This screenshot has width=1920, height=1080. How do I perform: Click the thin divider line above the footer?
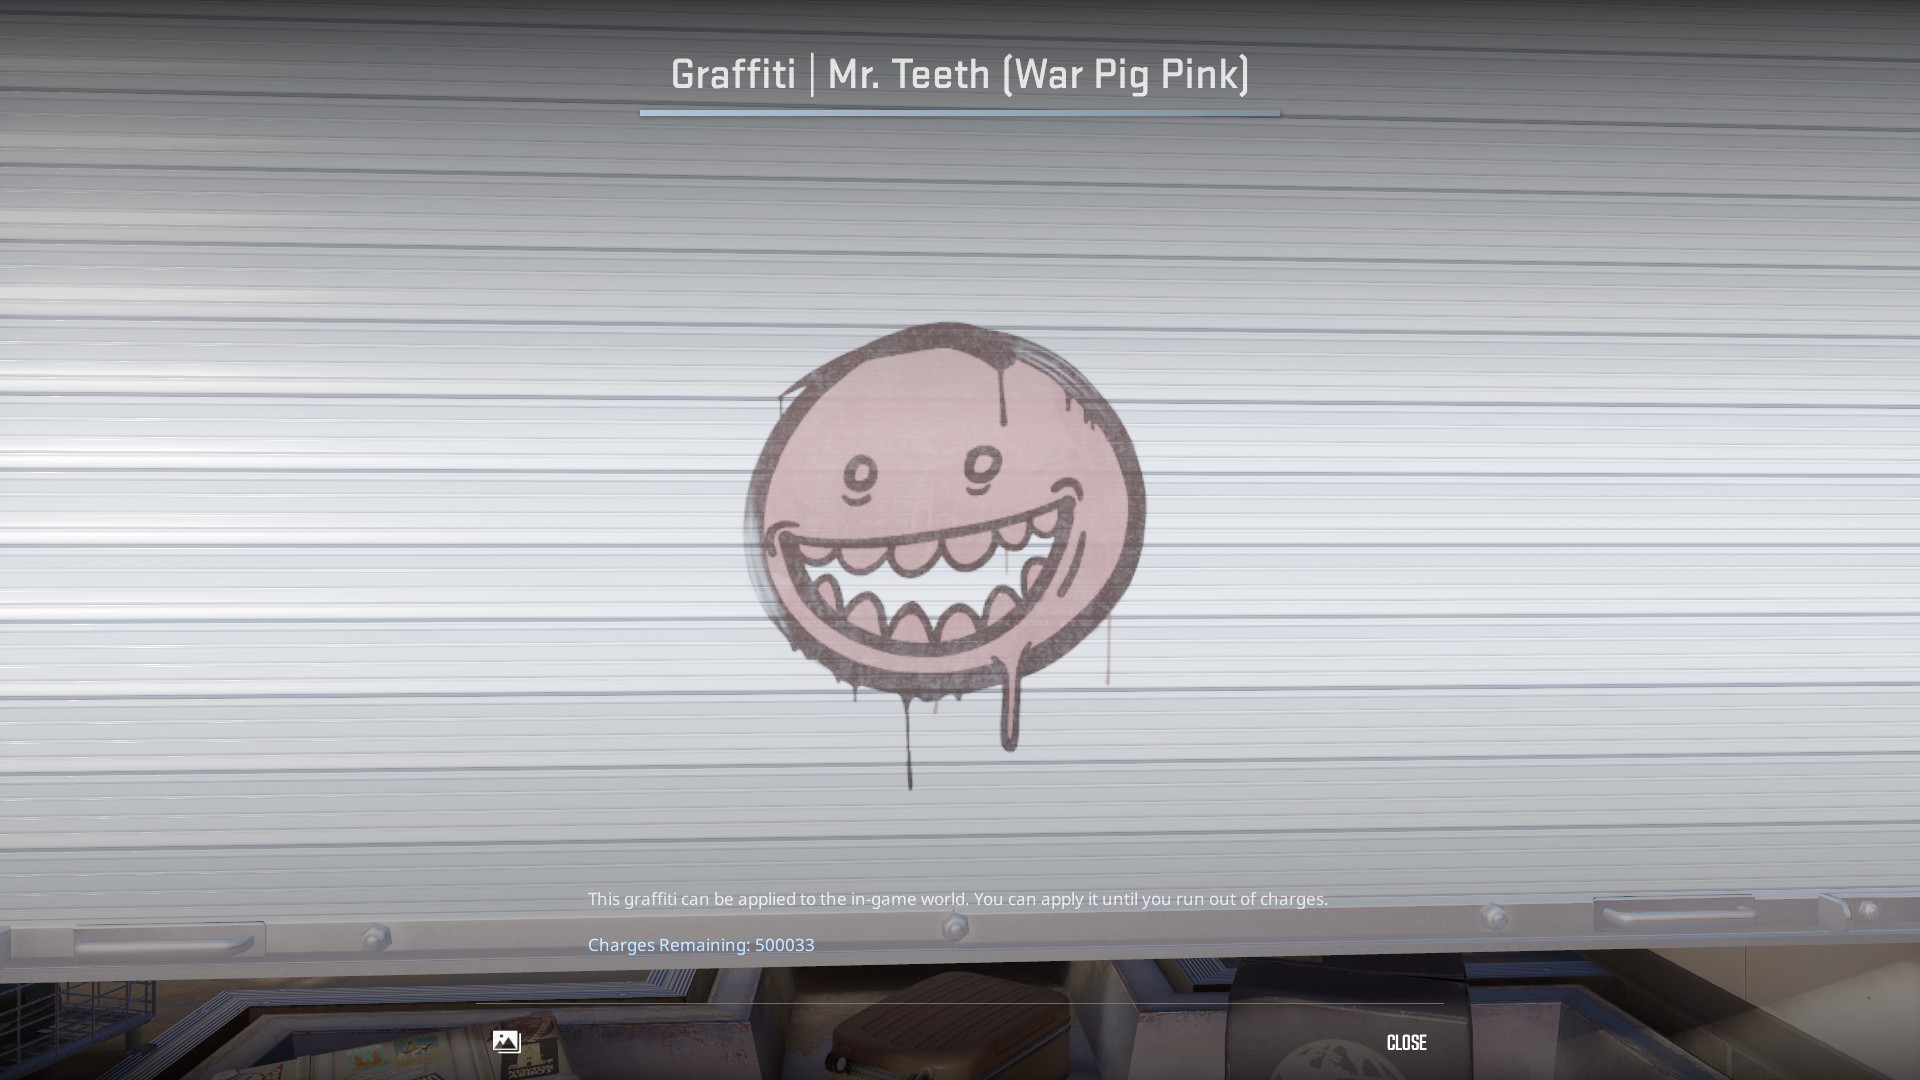pos(958,1003)
